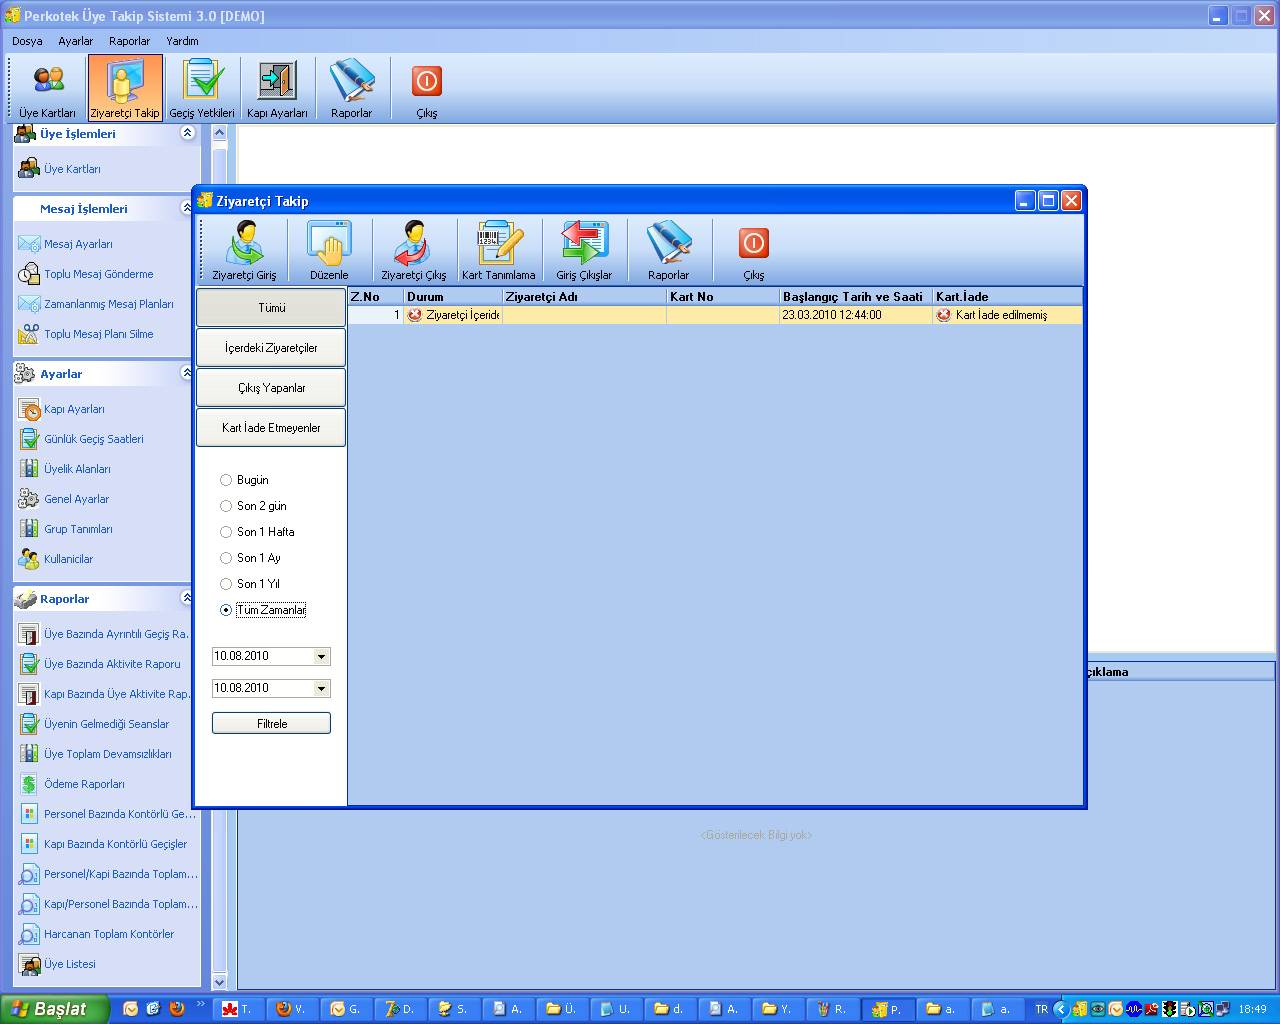Open the first date dropdown arrow
Image resolution: width=1280 pixels, height=1024 pixels.
click(x=321, y=657)
